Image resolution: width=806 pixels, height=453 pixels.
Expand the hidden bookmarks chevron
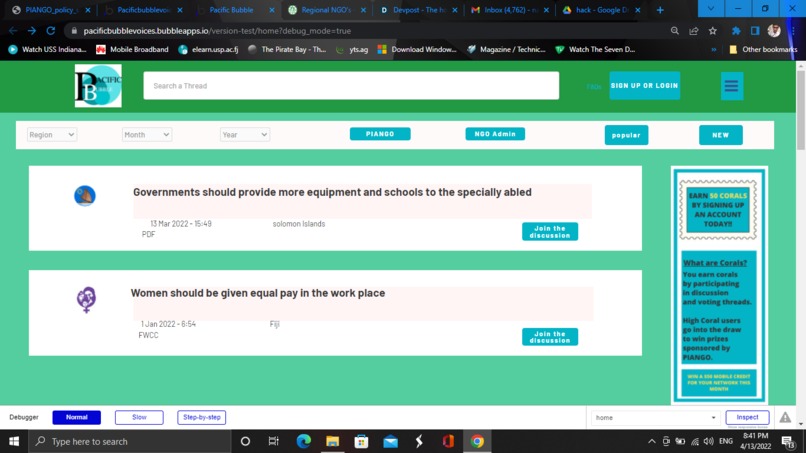coord(713,49)
